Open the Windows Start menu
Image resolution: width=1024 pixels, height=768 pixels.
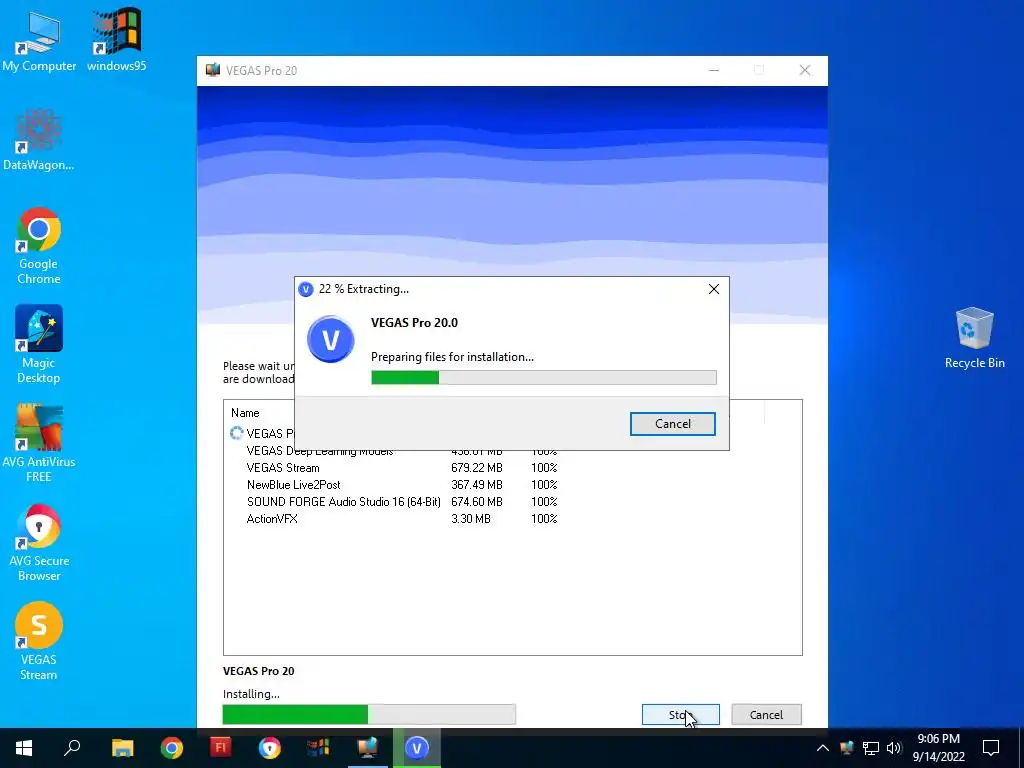(x=24, y=748)
